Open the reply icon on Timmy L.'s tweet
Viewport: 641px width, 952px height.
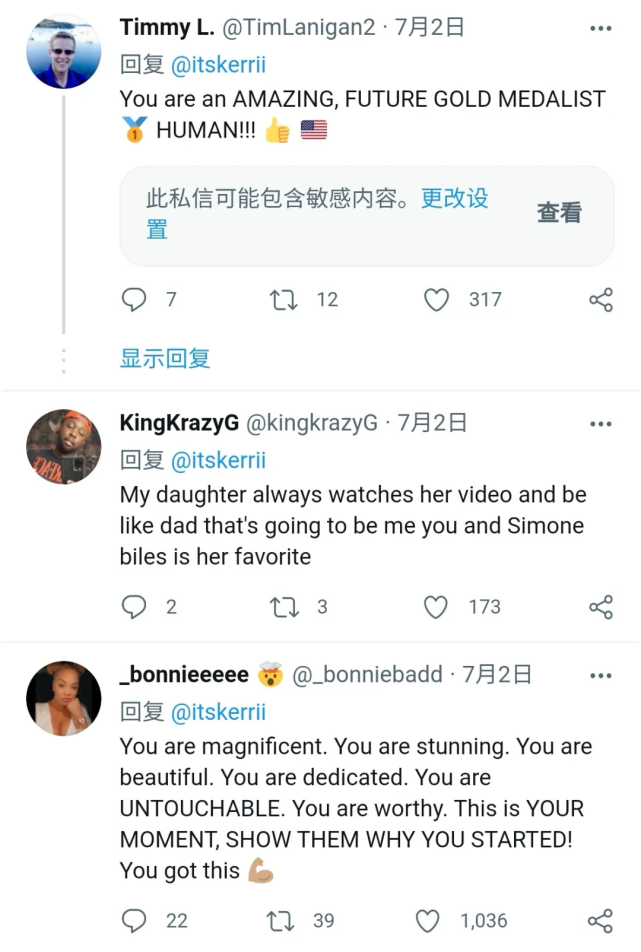pyautogui.click(x=133, y=299)
